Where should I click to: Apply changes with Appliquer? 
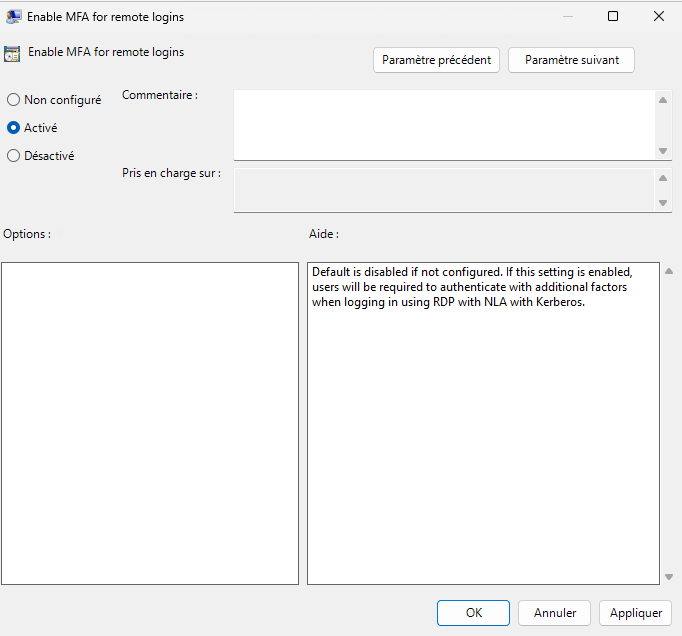pyautogui.click(x=635, y=613)
